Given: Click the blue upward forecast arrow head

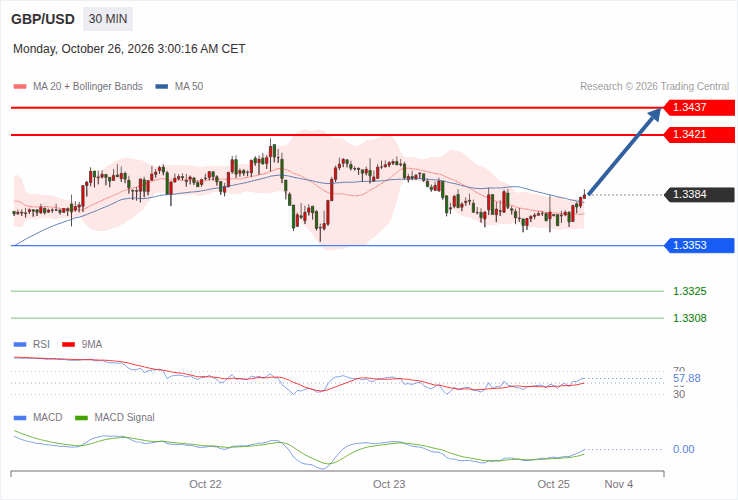Looking at the screenshot, I should point(655,115).
